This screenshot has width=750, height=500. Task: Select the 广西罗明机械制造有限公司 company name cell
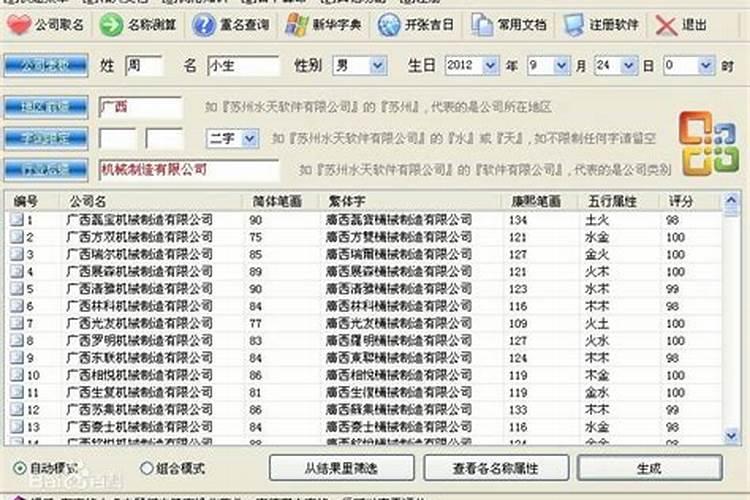click(x=139, y=340)
